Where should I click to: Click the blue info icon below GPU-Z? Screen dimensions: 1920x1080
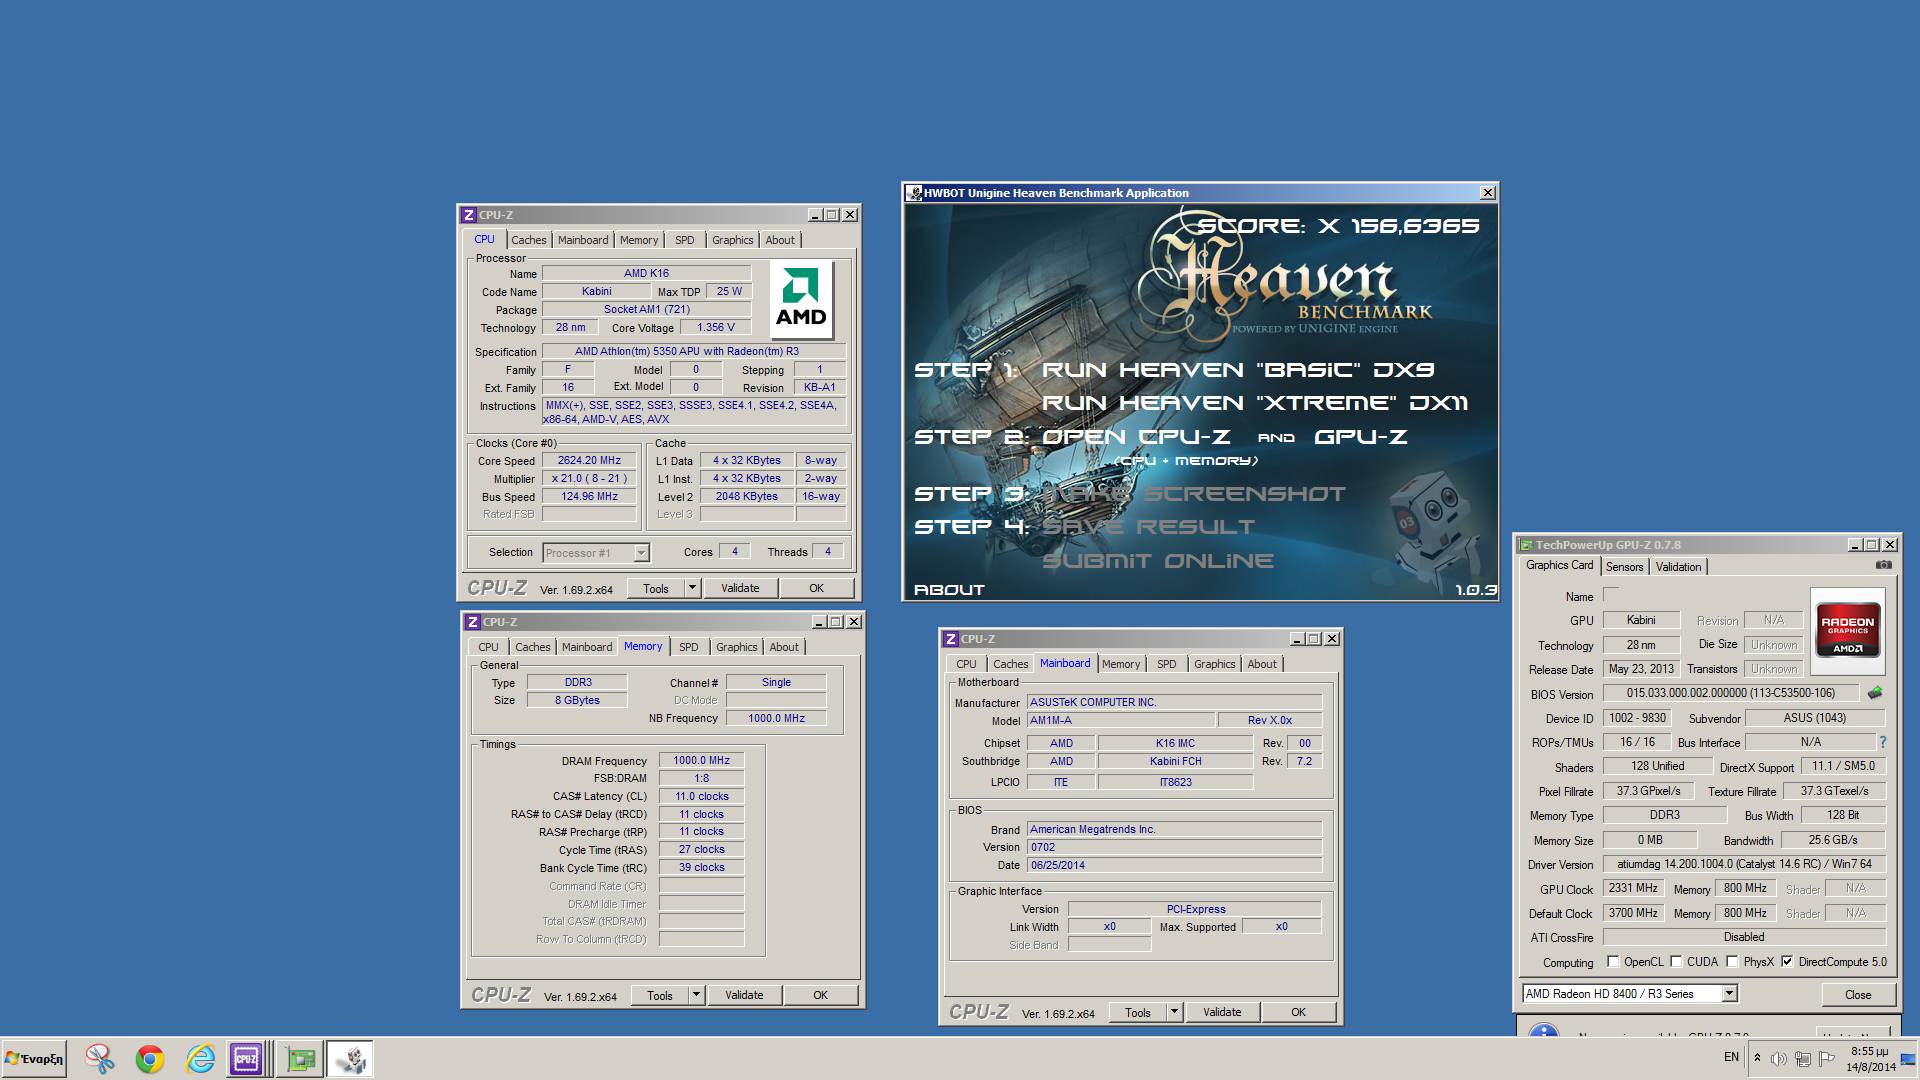point(1544,1030)
